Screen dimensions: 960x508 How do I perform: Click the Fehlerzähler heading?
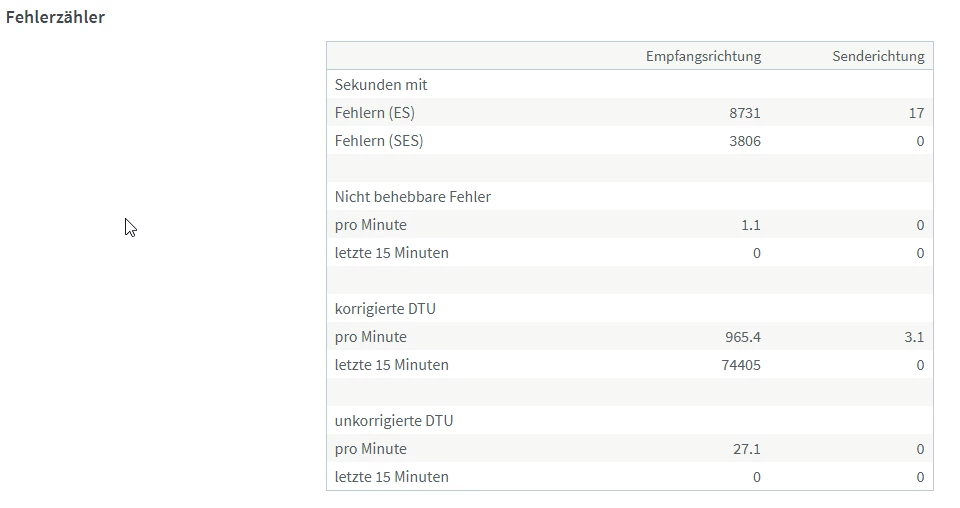tap(55, 17)
